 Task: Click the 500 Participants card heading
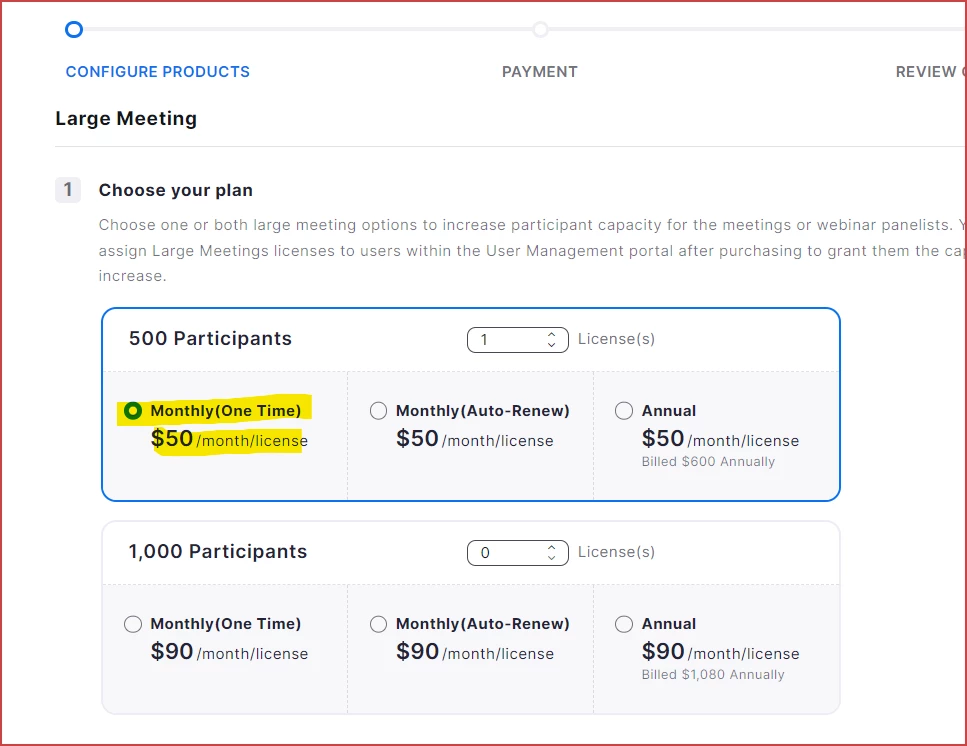[210, 339]
